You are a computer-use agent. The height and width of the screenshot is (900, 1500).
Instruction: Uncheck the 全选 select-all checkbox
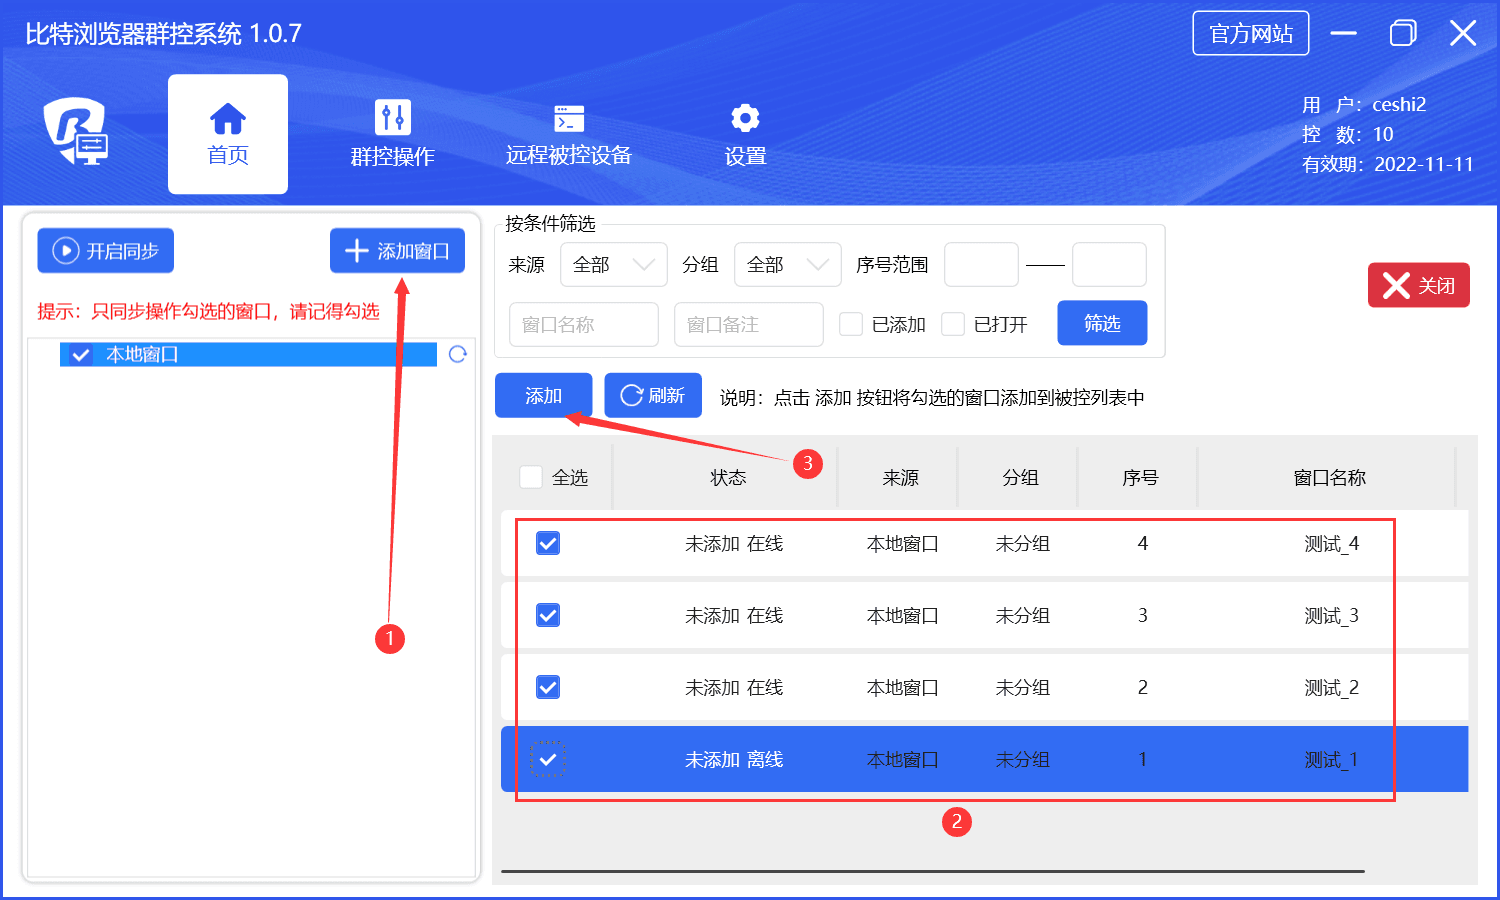click(530, 477)
